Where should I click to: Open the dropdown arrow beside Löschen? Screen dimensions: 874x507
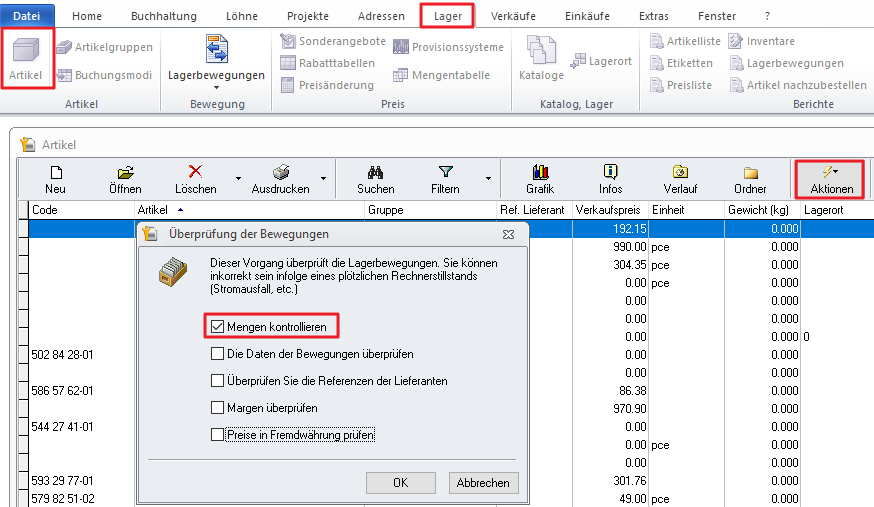238,179
